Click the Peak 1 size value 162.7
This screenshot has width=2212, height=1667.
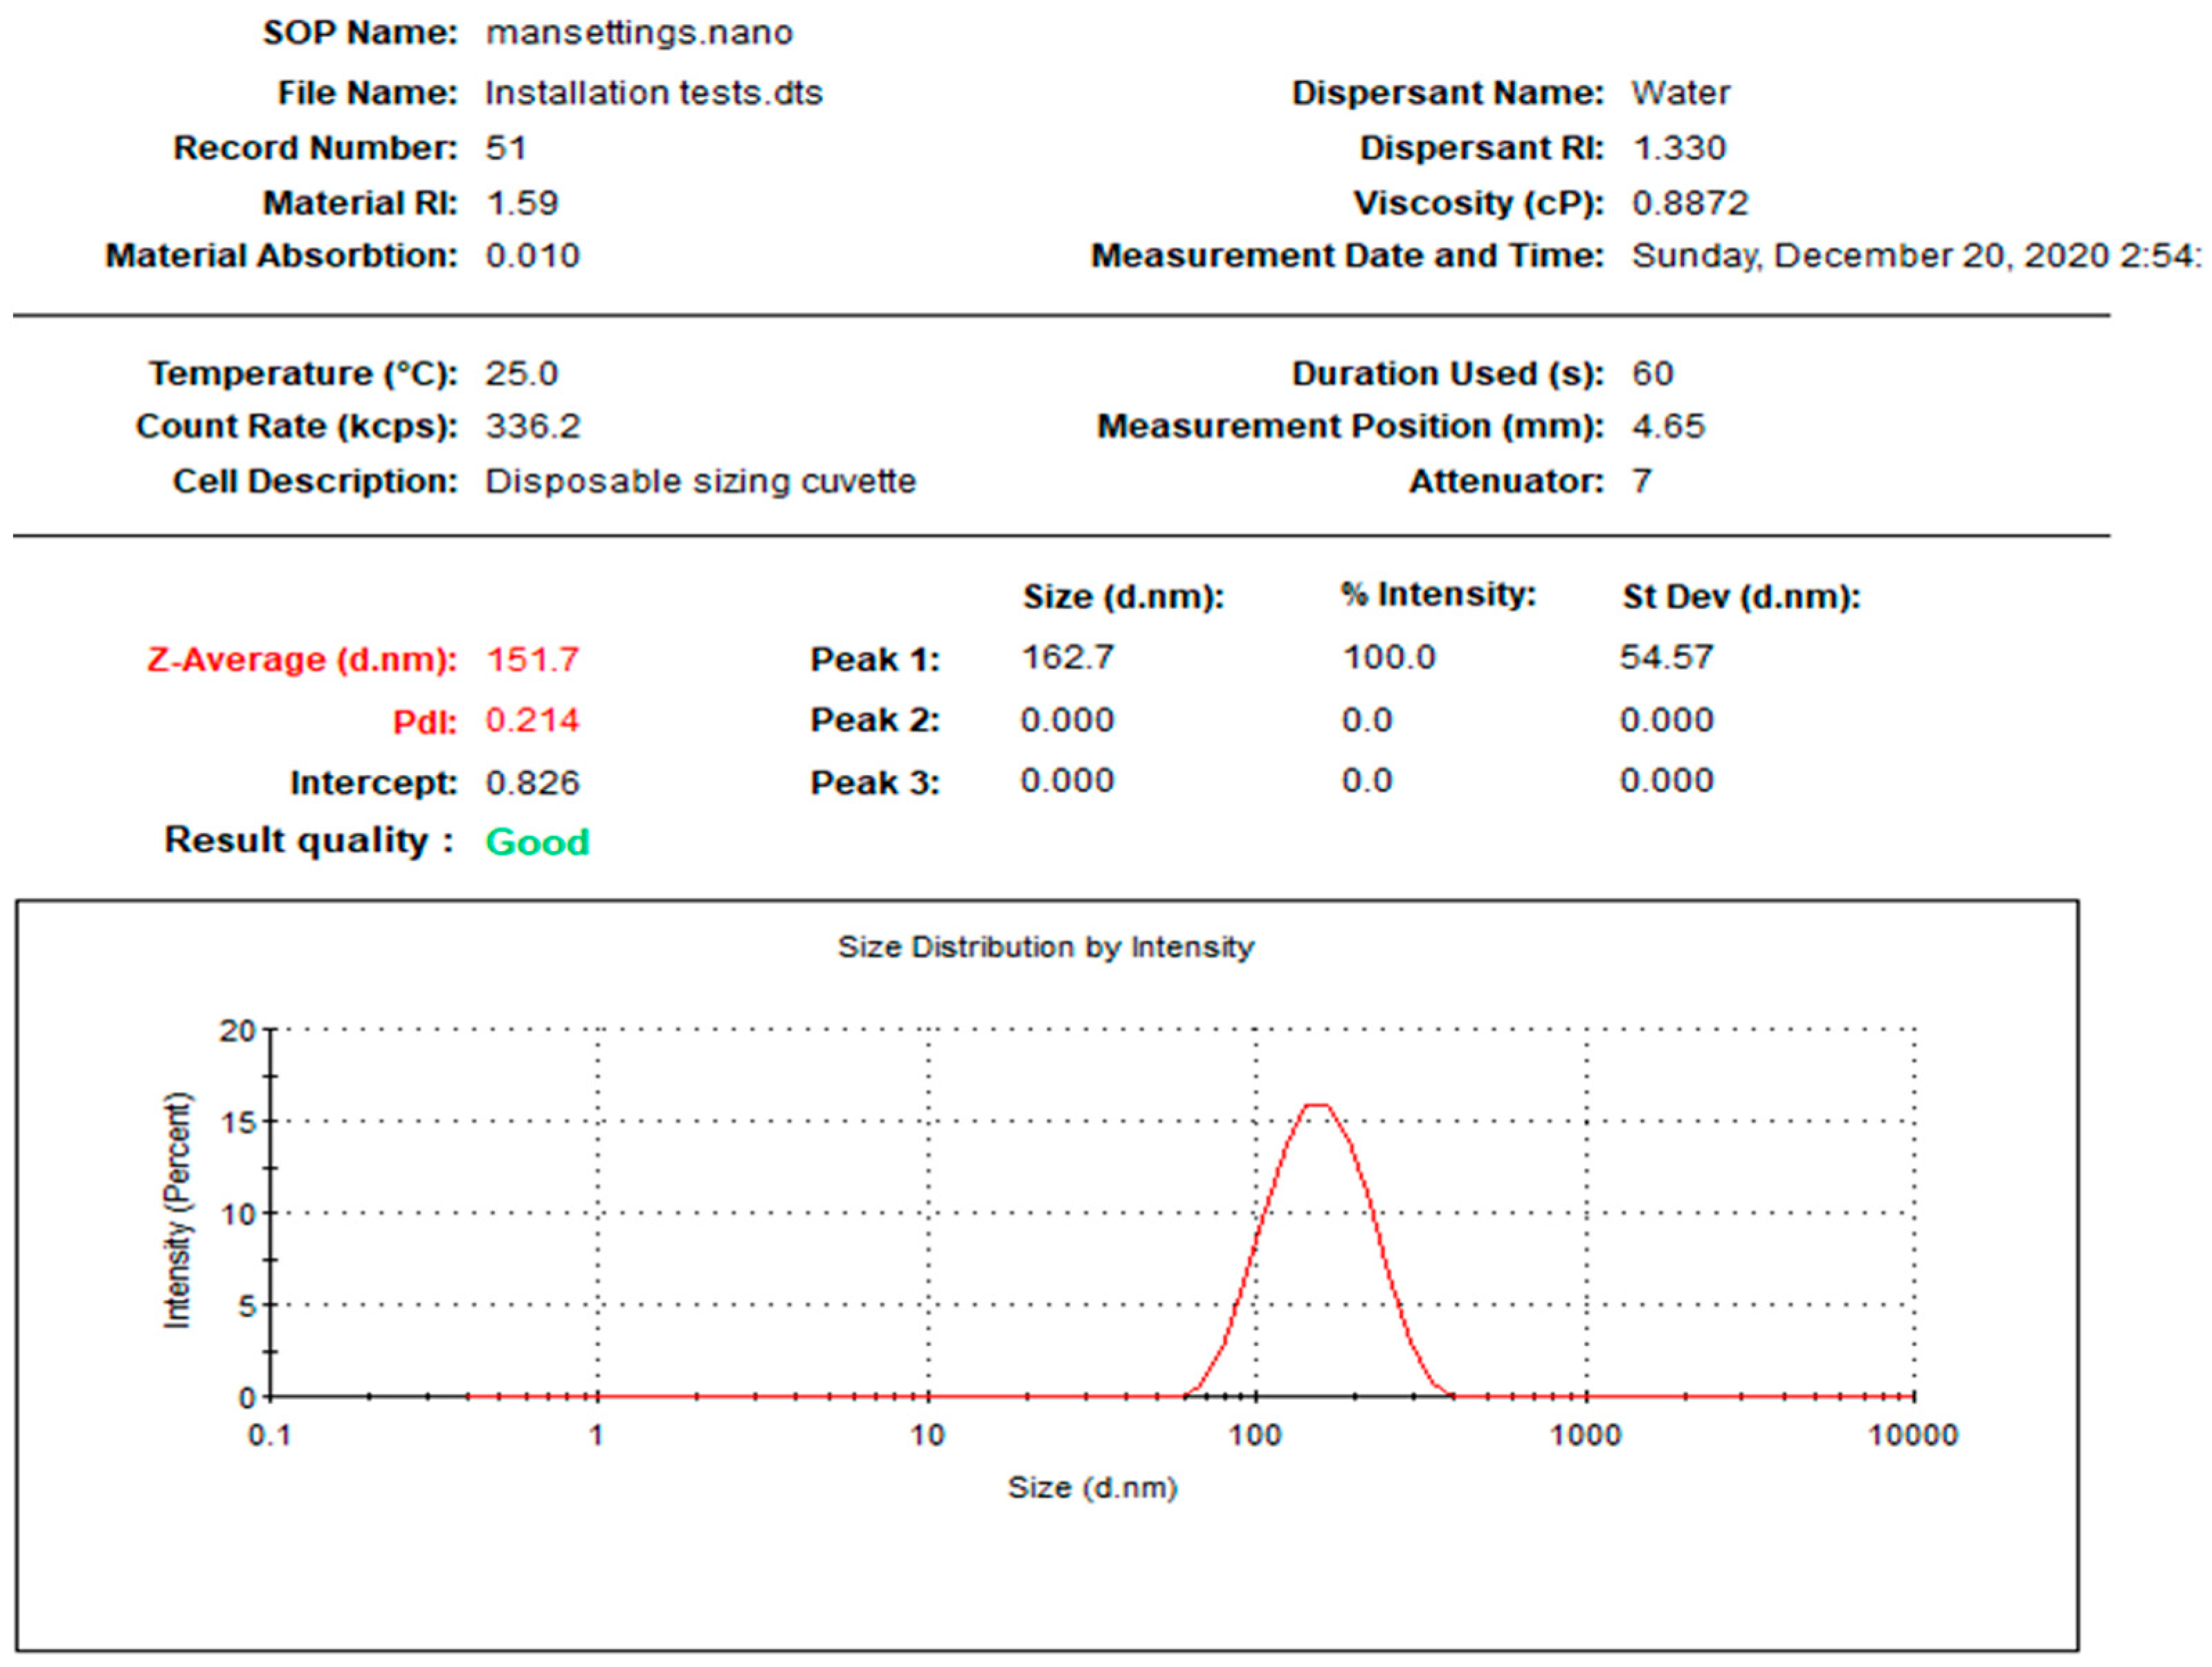tap(1067, 657)
